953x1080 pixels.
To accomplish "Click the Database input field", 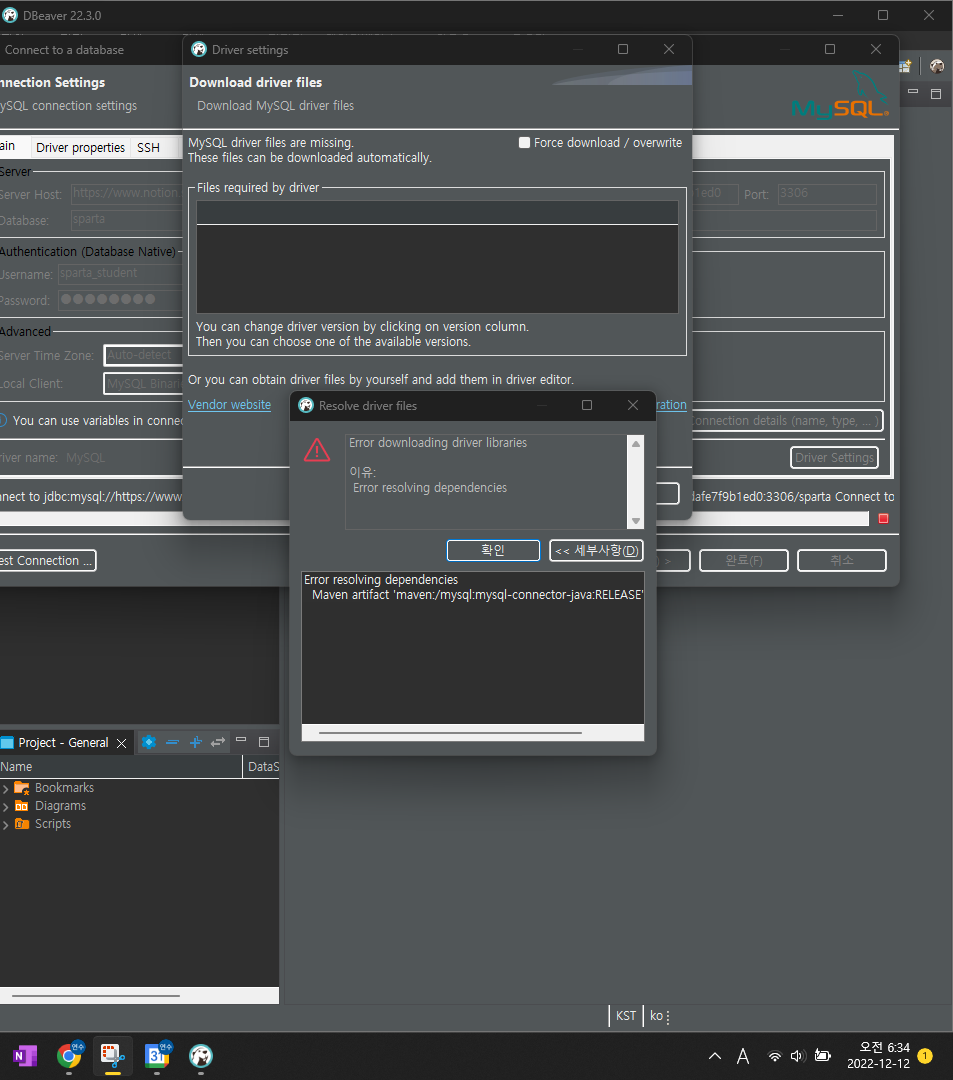I will (127, 220).
